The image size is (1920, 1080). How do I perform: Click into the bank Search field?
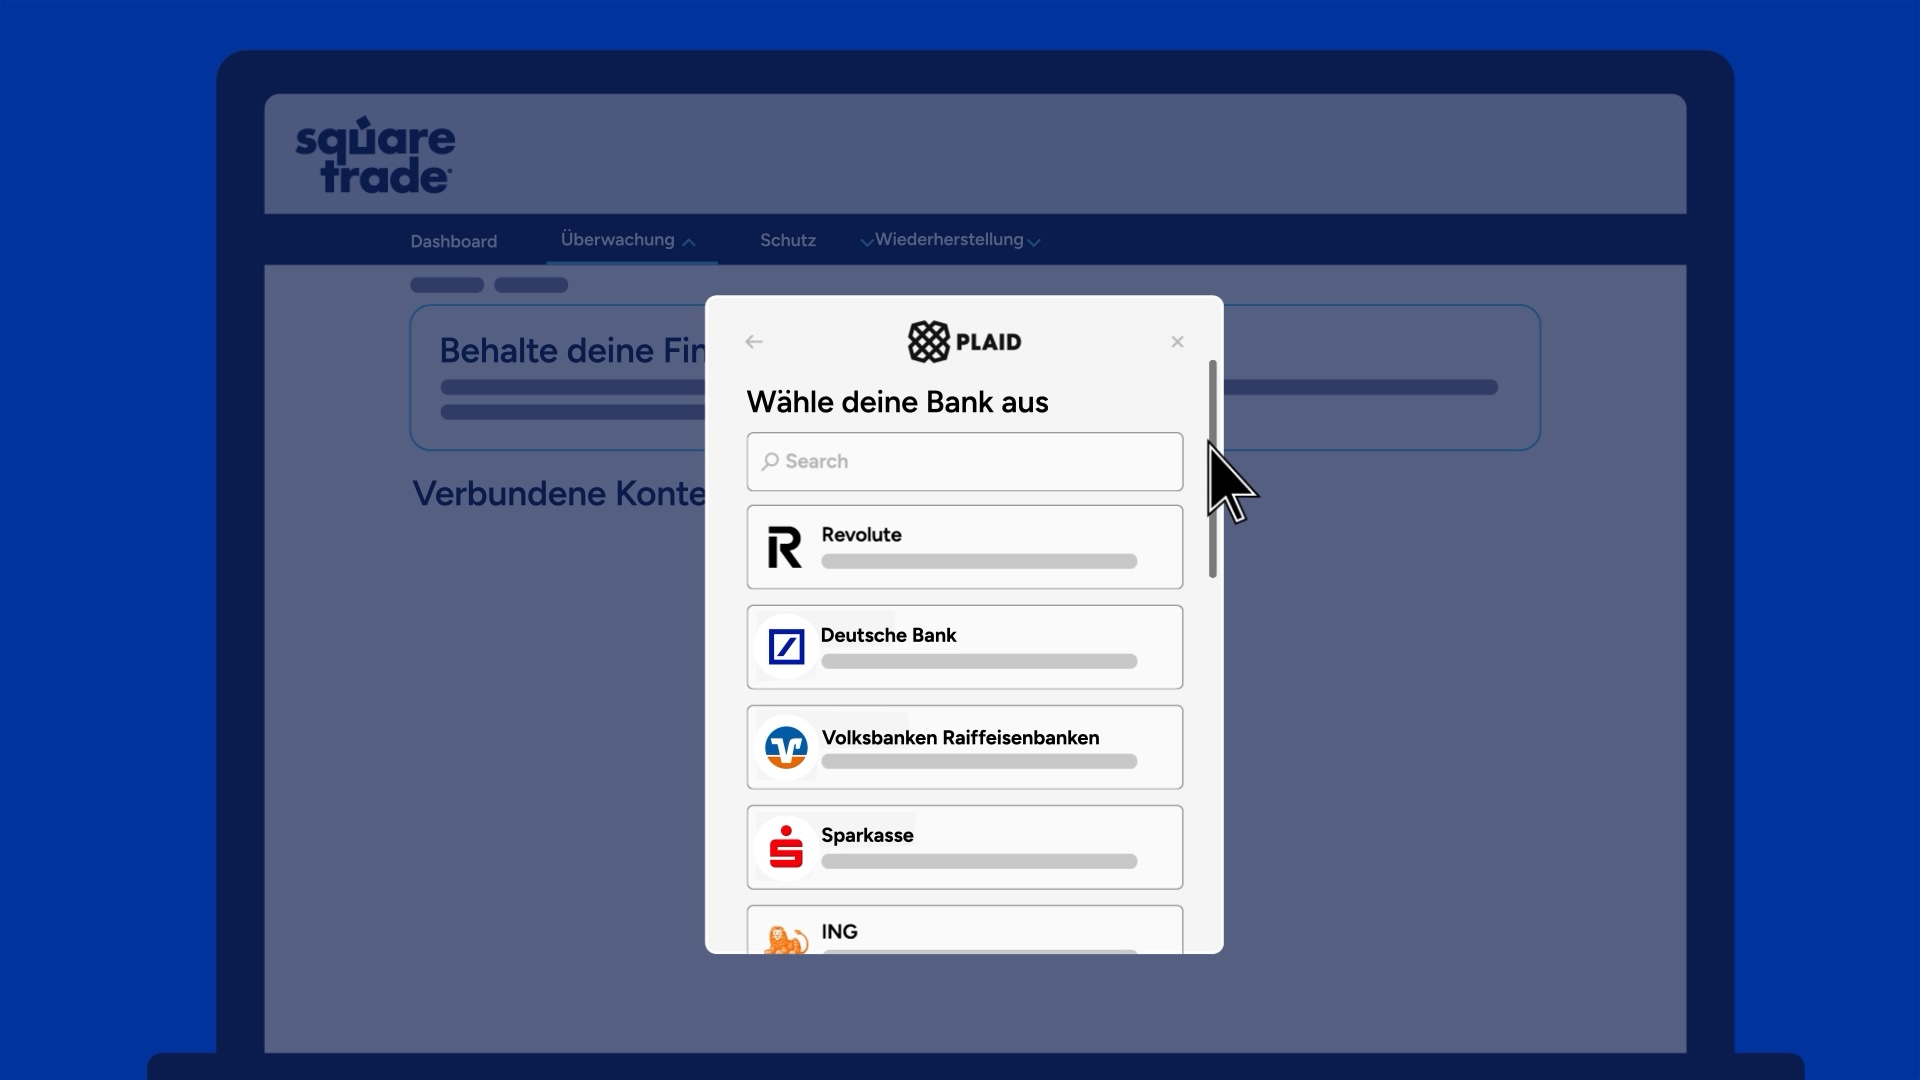[x=964, y=462]
